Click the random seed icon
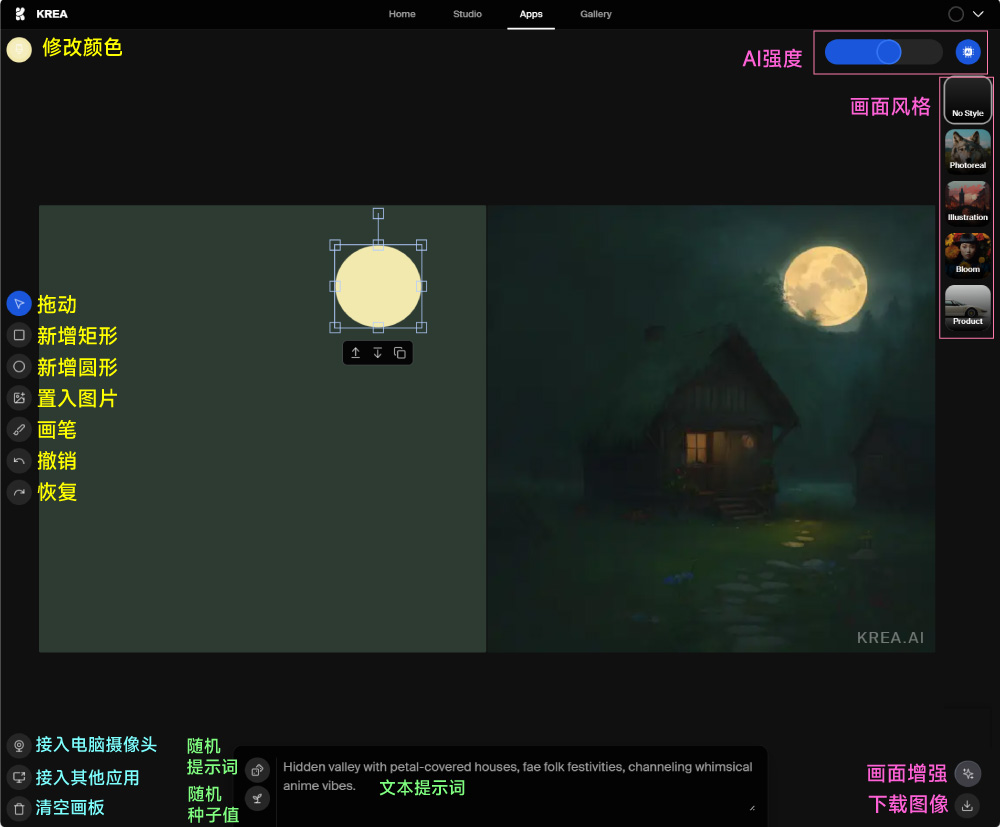The image size is (1000, 827). click(257, 798)
